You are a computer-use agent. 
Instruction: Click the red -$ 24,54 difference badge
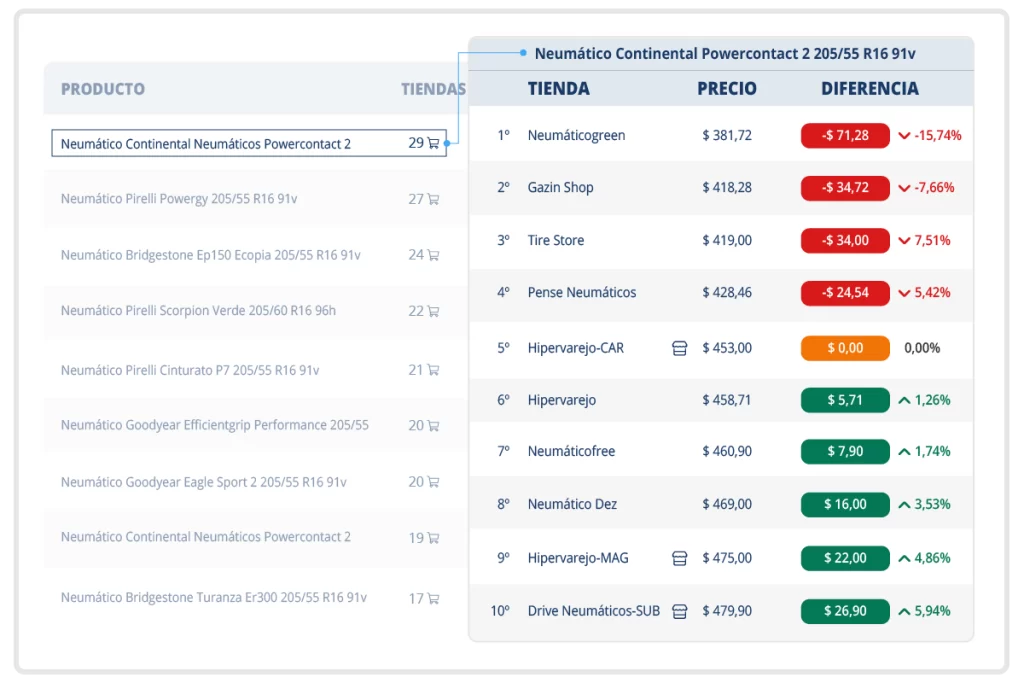[845, 293]
